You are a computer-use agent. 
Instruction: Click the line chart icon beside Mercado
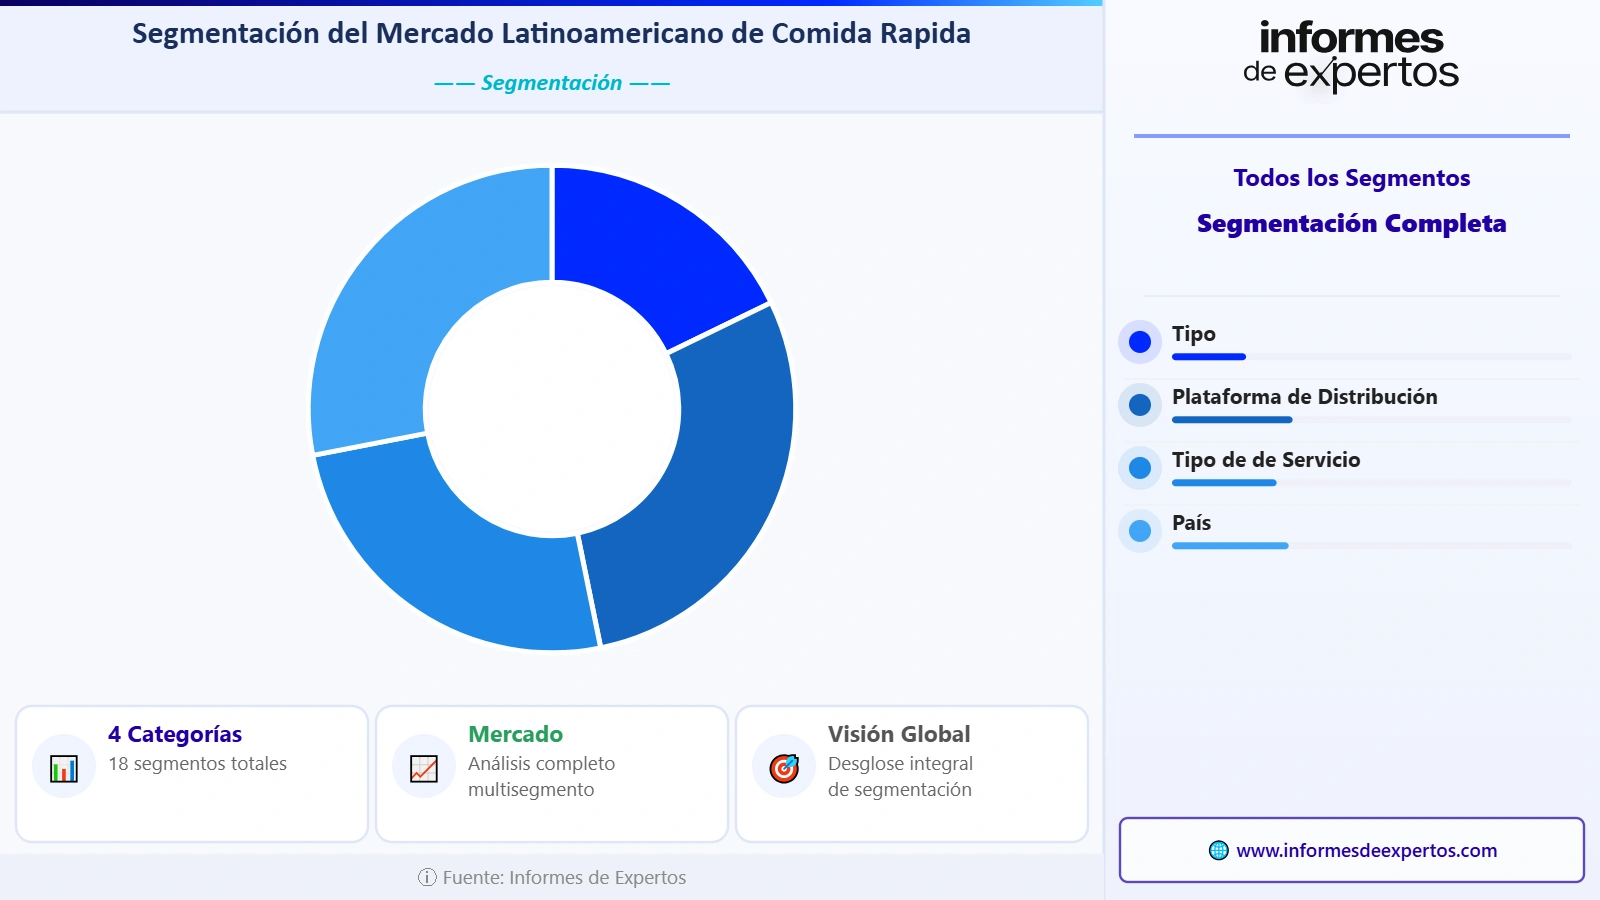pyautogui.click(x=424, y=768)
